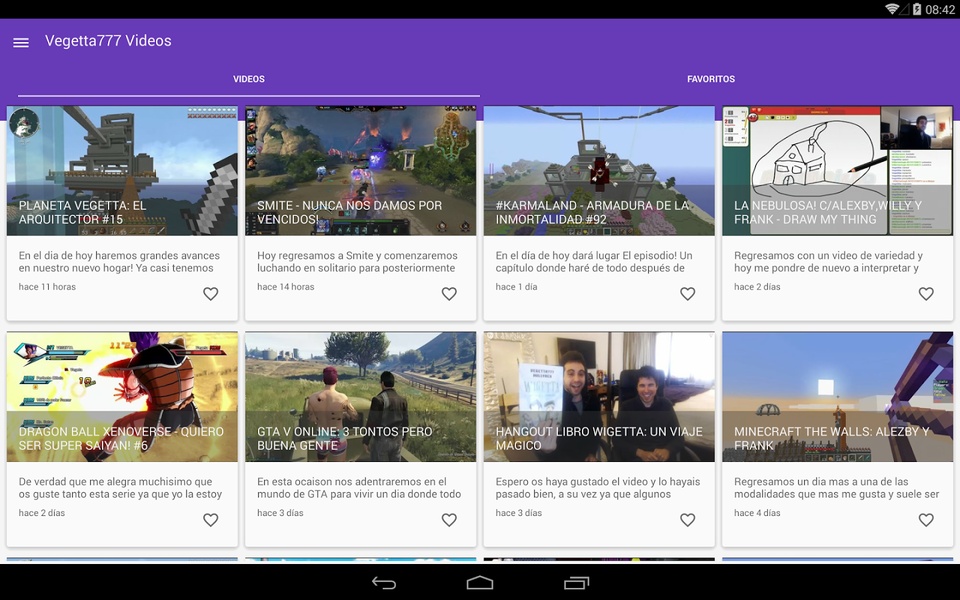Tap the battery status icon
The width and height of the screenshot is (960, 600).
coord(917,9)
